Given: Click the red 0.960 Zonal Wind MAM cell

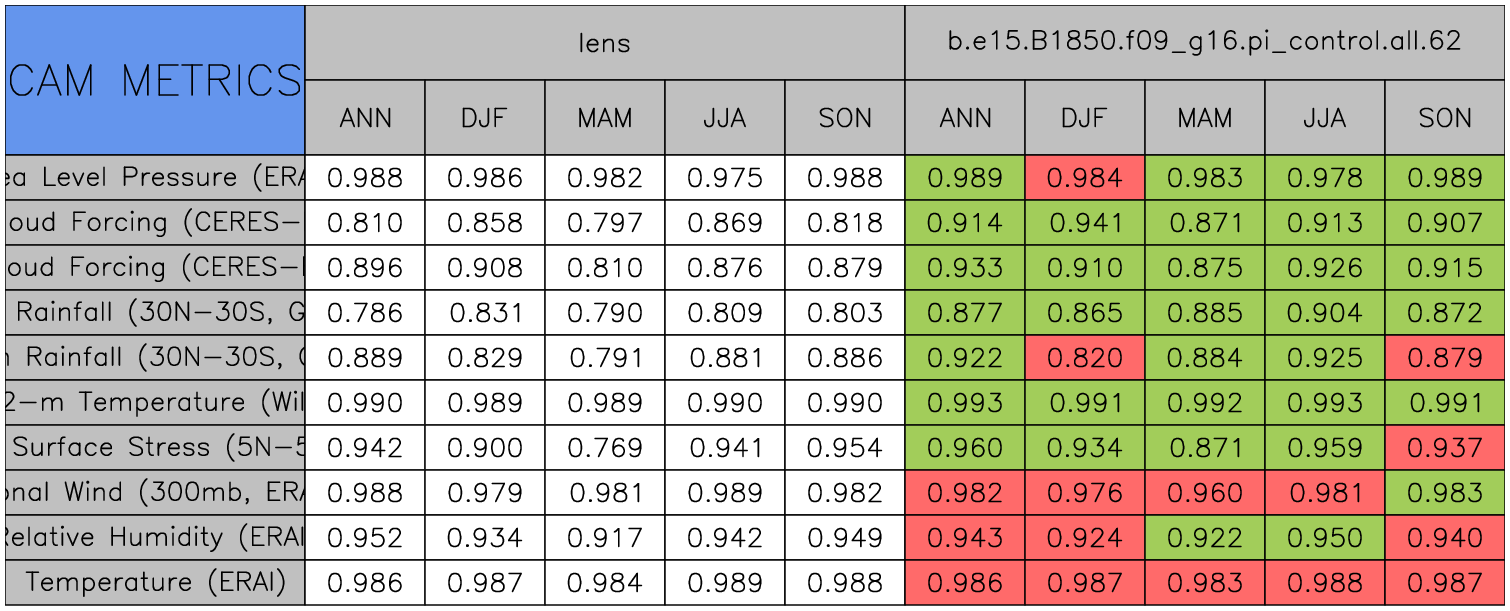Looking at the screenshot, I should click(1204, 493).
